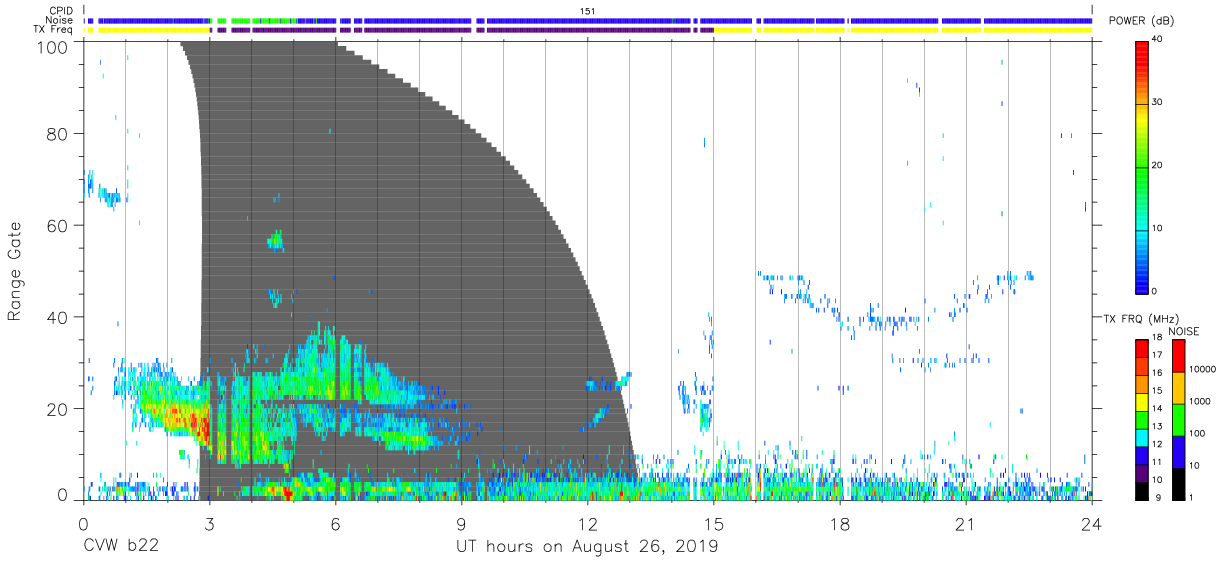Click the x-axis tick label '3'
The width and height of the screenshot is (1228, 567).
coord(209,524)
